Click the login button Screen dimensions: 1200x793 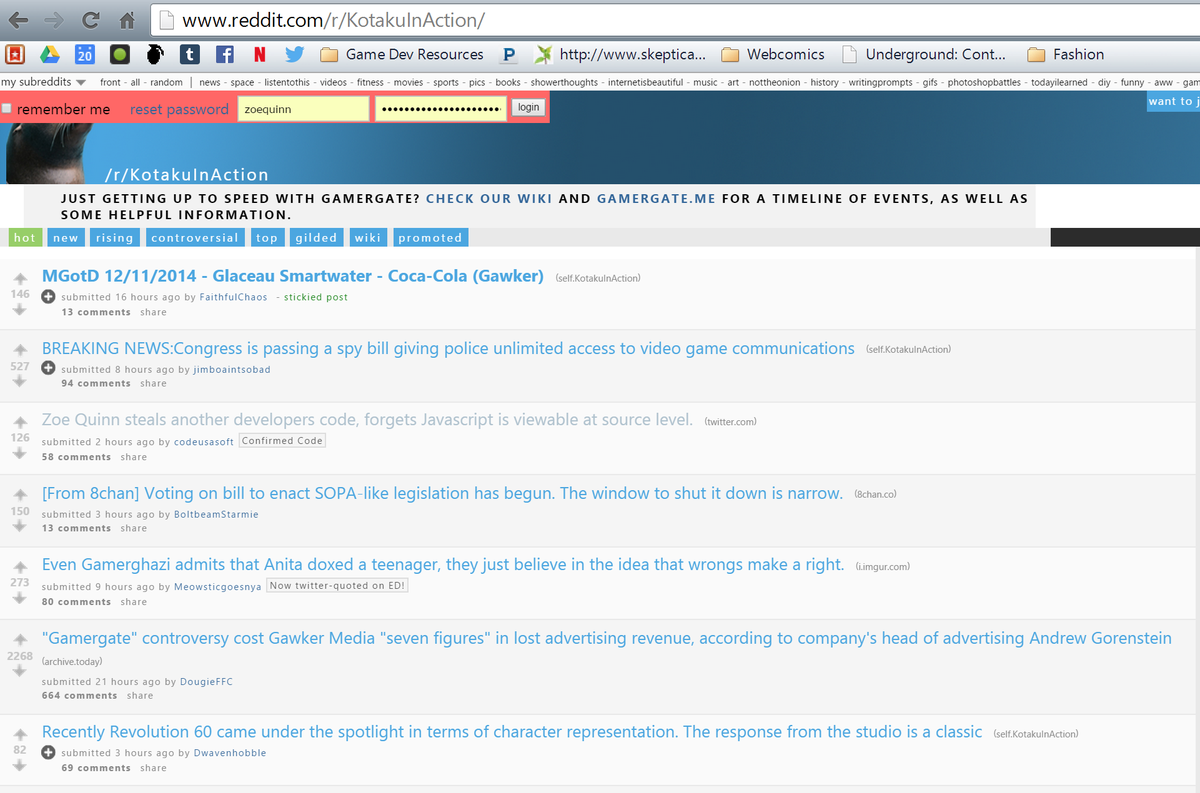(528, 107)
